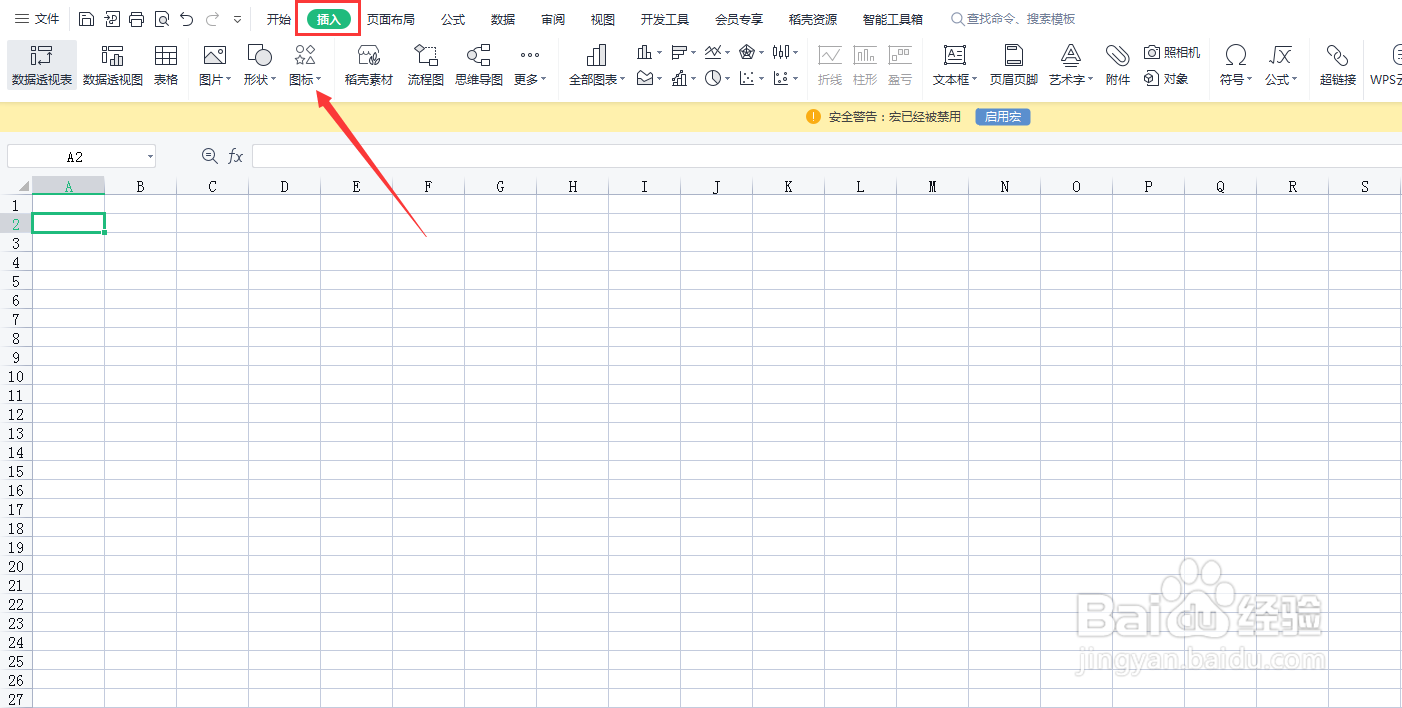
Task: Click the 数据透视表 pivot table icon
Action: (x=42, y=65)
